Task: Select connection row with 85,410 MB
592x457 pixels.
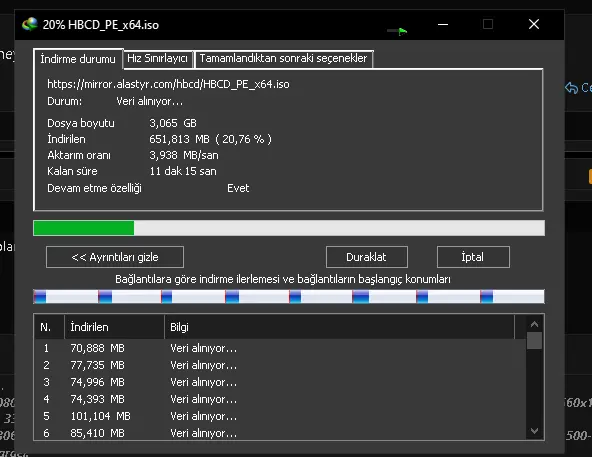Action: tap(280, 433)
